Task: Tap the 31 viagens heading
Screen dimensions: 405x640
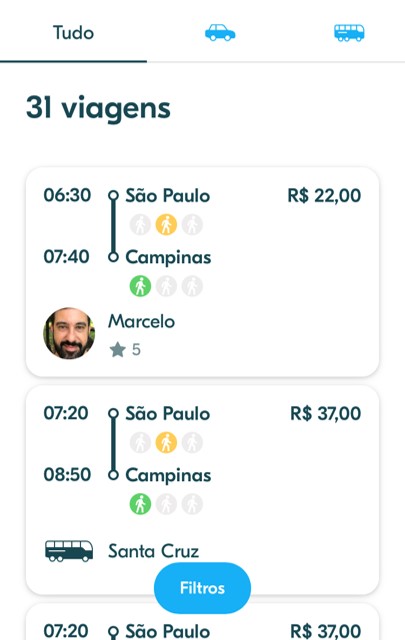Action: click(98, 108)
